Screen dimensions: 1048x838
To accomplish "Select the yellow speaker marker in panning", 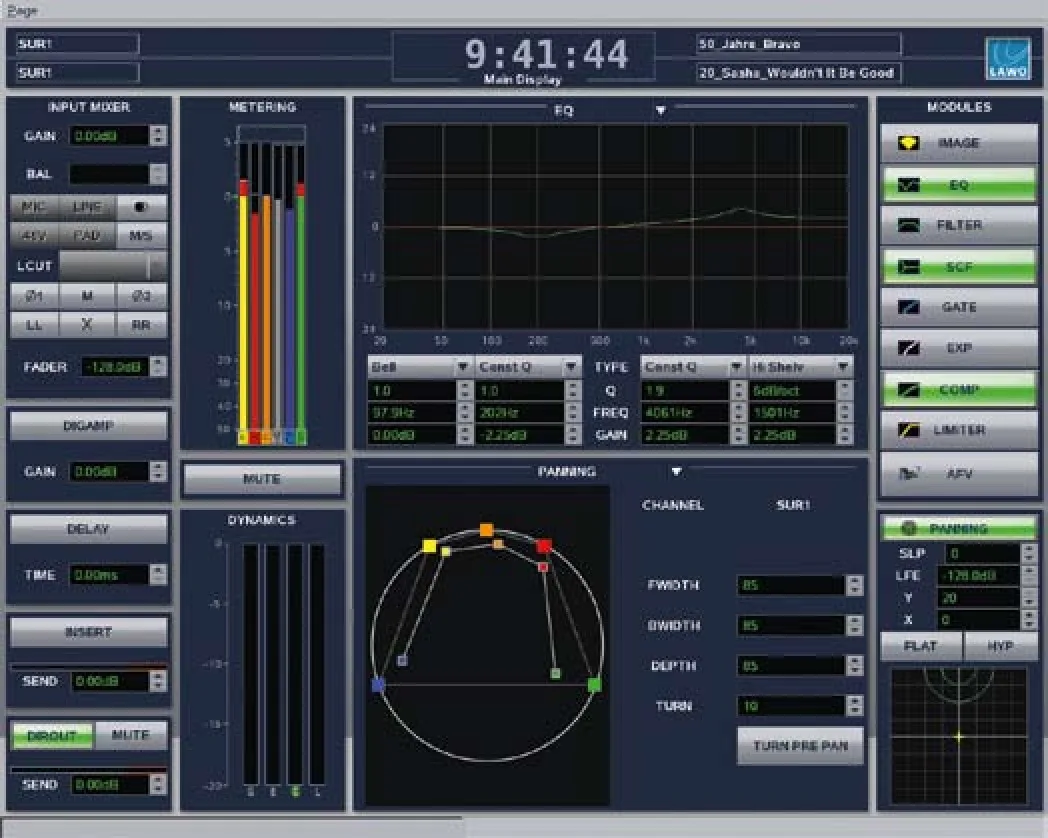I will [x=429, y=546].
